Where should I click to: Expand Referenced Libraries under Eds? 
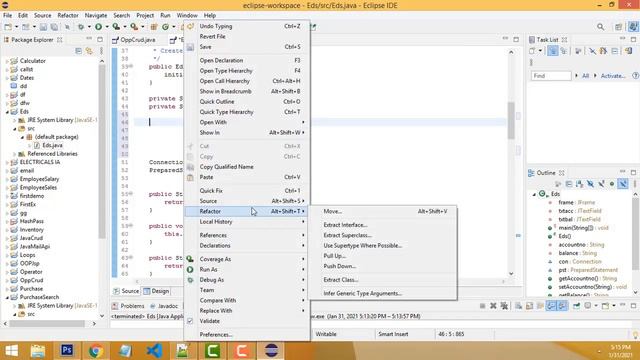(15, 154)
